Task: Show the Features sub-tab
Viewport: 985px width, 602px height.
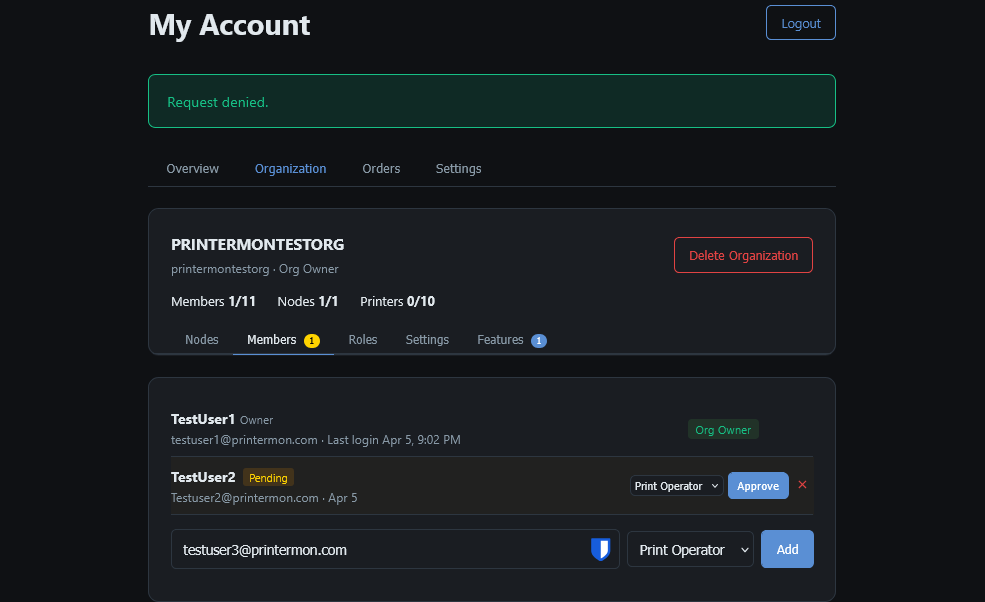Action: click(x=500, y=340)
